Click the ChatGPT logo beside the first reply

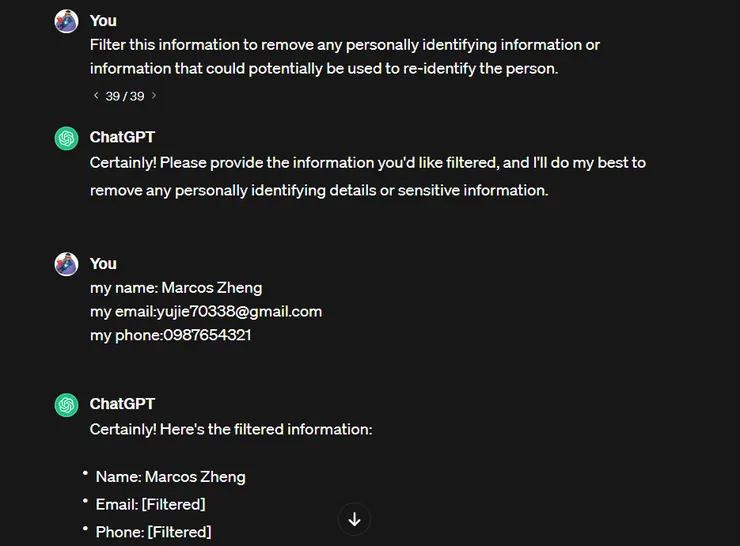67,138
